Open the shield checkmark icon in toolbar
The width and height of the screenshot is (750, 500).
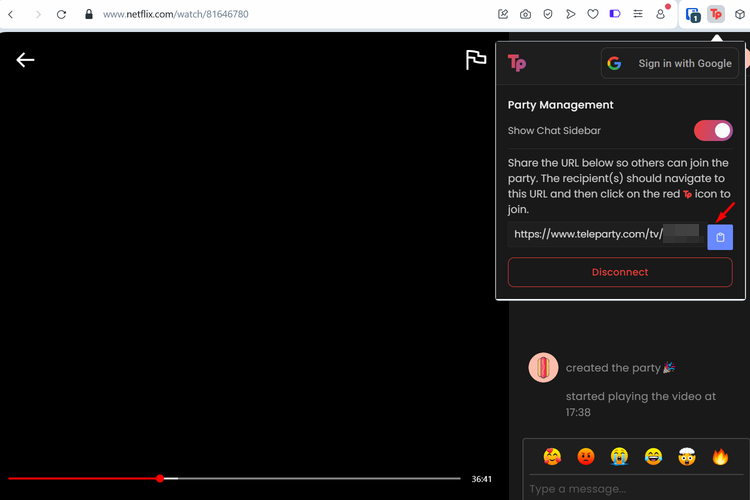point(548,14)
